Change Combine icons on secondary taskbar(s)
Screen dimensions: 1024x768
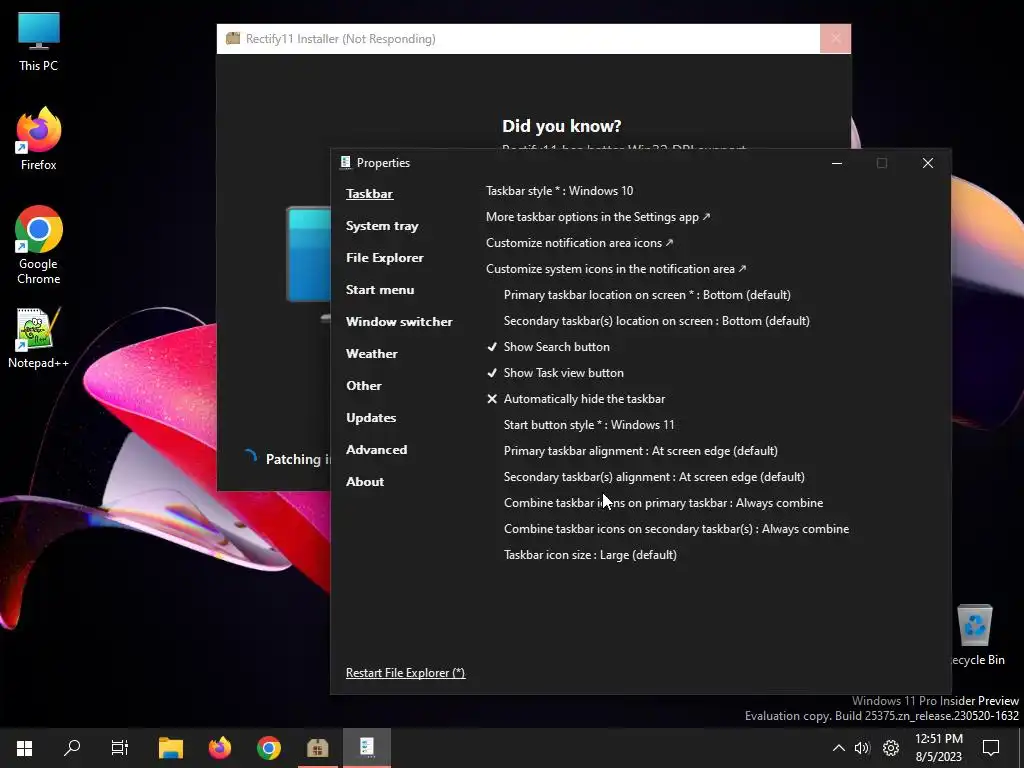(677, 529)
